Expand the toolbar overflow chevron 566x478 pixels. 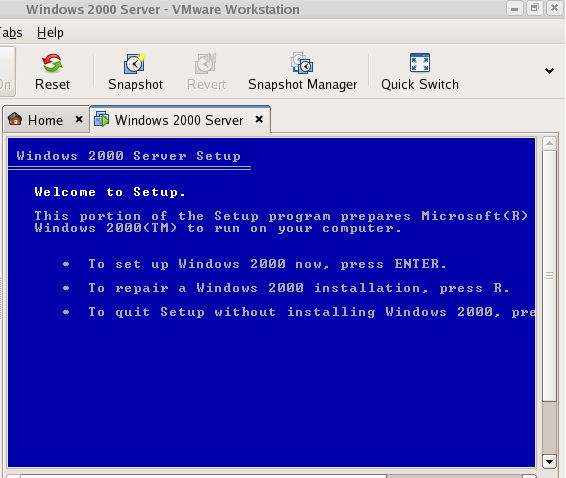(549, 71)
